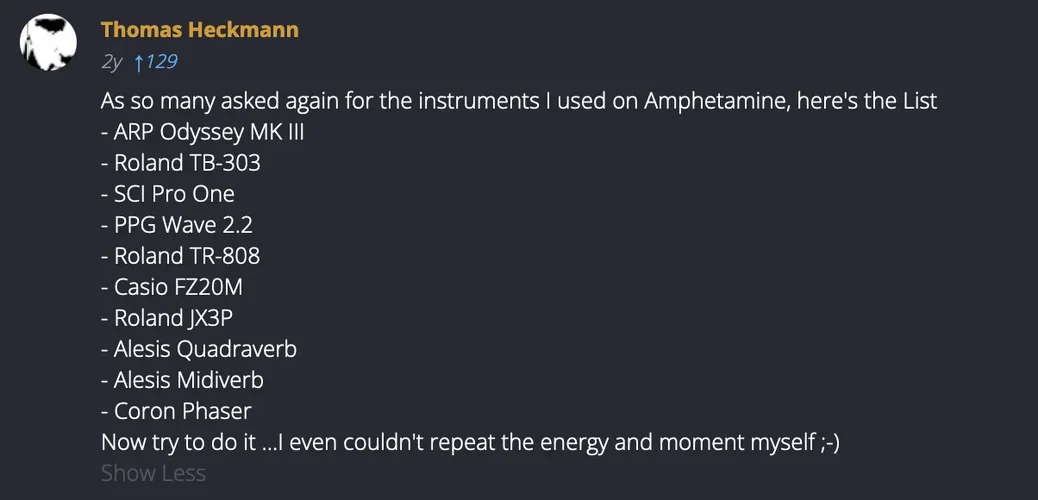
Task: Click the SCI Pro One list entry
Action: click(168, 194)
